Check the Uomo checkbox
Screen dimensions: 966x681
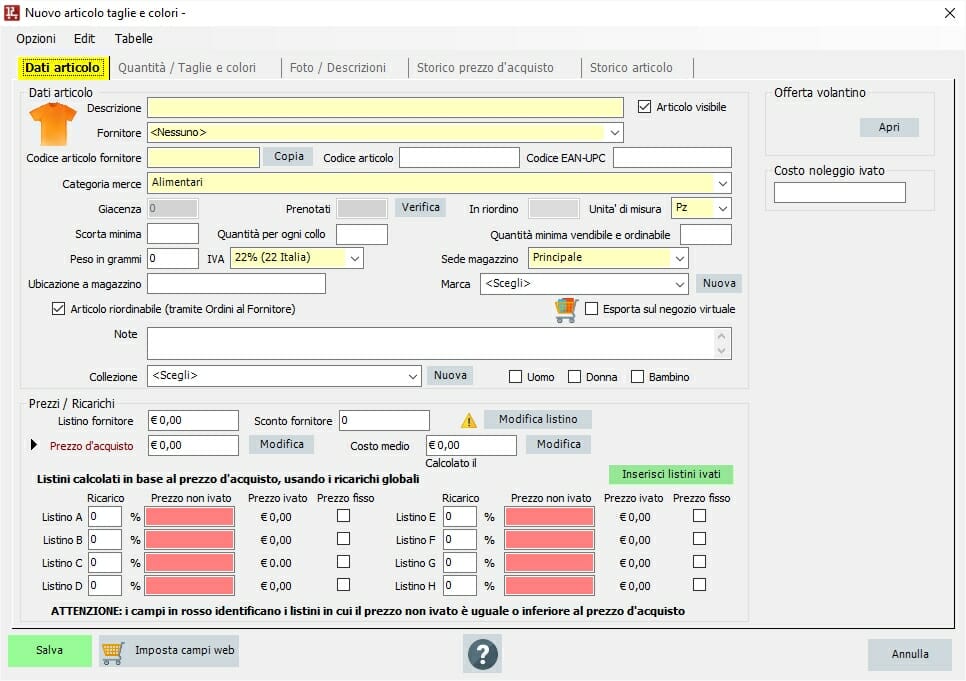tap(516, 376)
